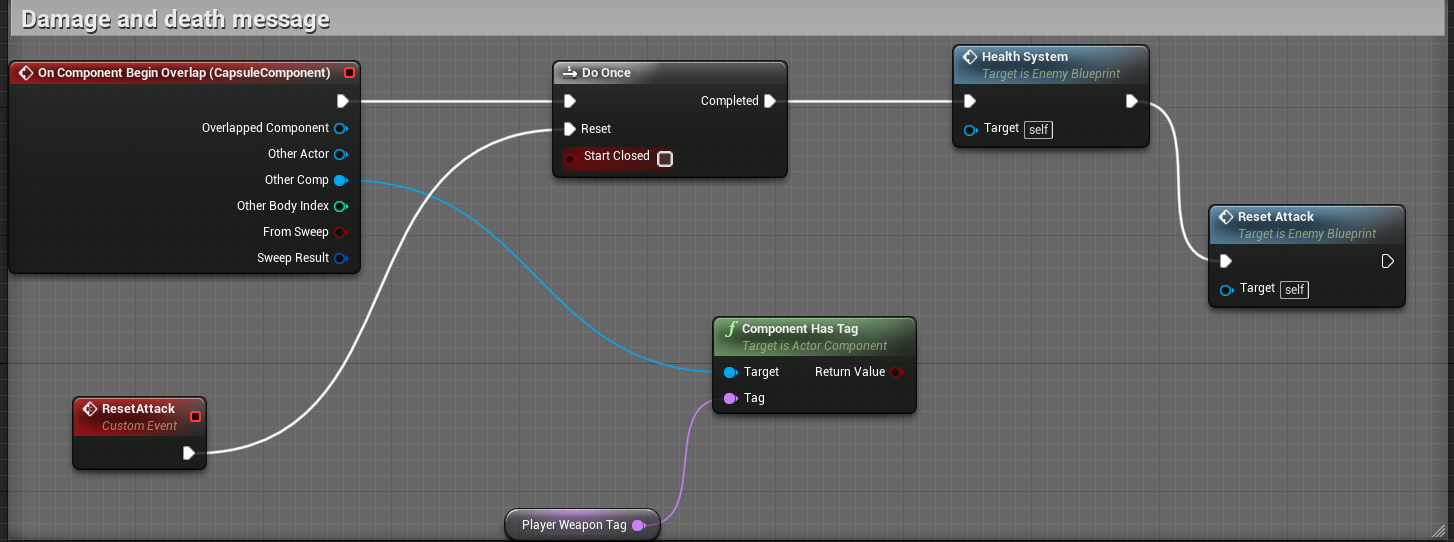1454x542 pixels.
Task: Click the Return Value boolean pin
Action: point(896,372)
